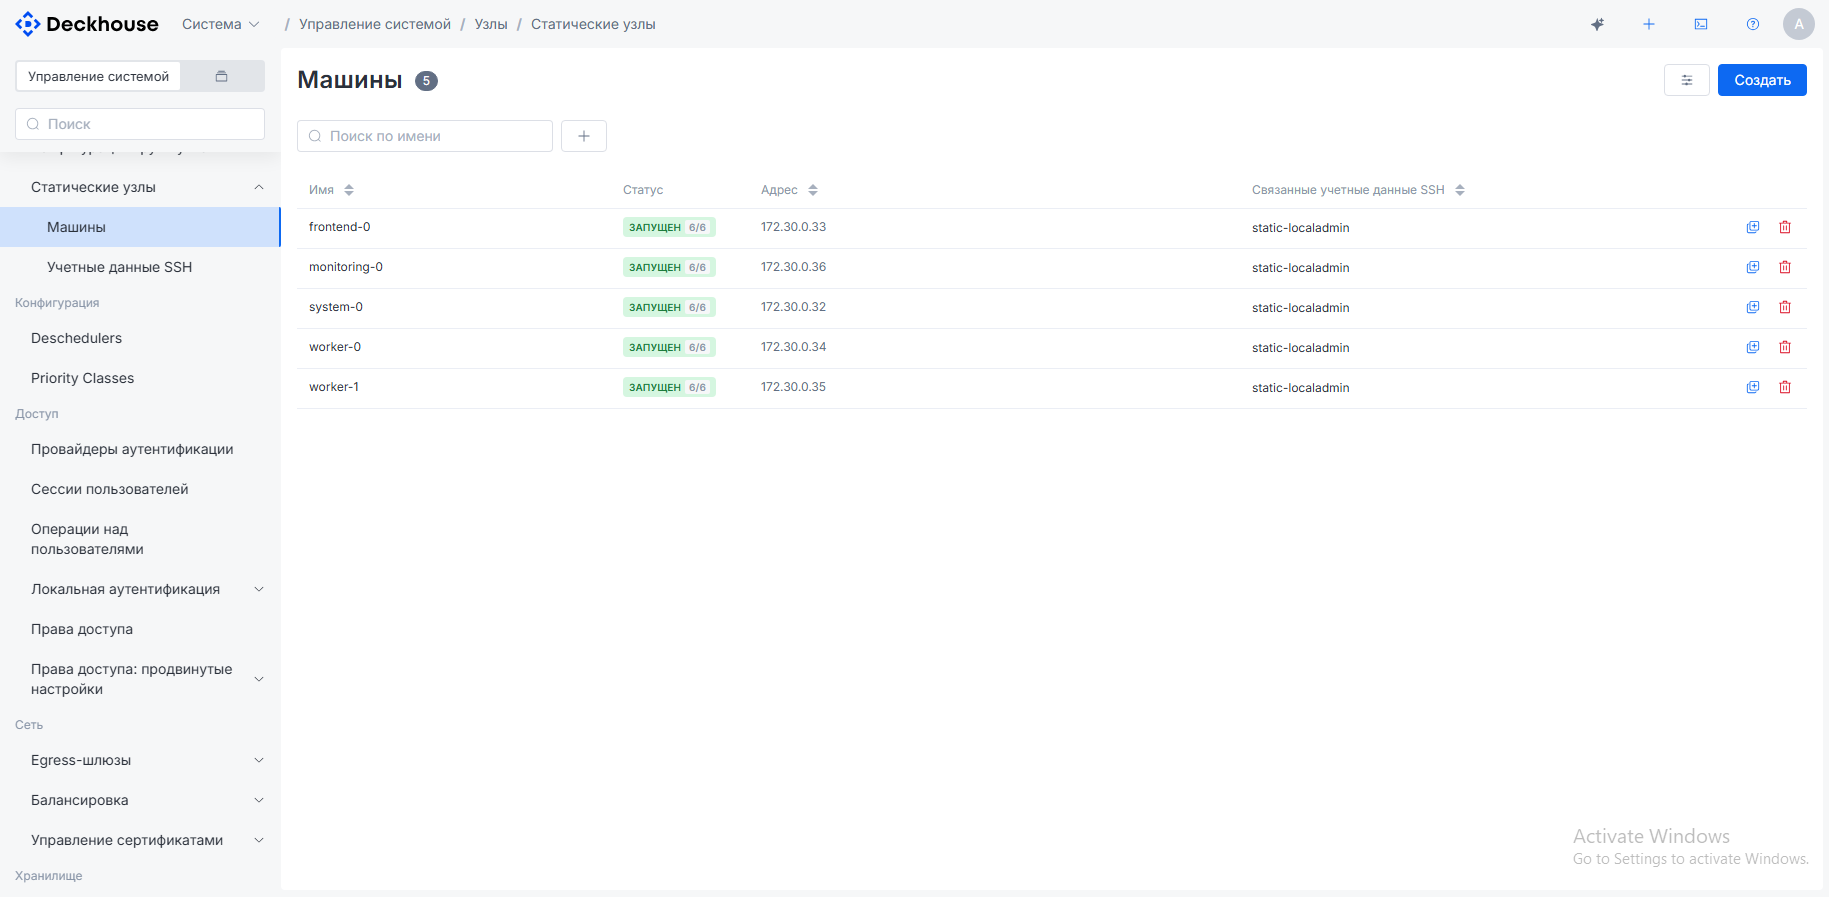This screenshot has width=1829, height=897.
Task: Focus the Поиск по имени field
Action: tap(425, 136)
